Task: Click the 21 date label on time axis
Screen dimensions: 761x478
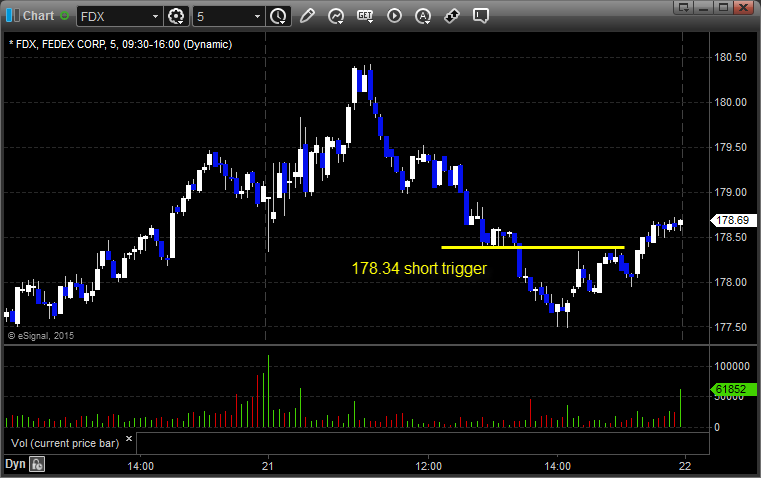Action: click(267, 466)
